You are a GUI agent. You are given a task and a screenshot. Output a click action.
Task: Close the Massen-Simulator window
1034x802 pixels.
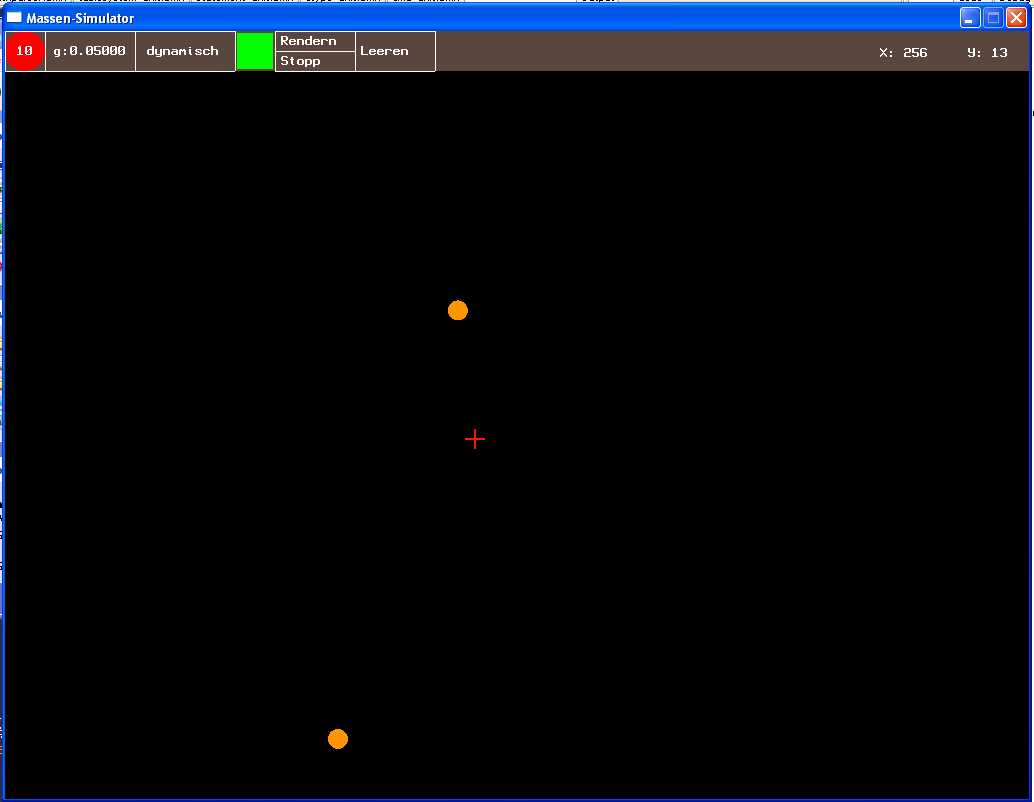tap(1016, 18)
